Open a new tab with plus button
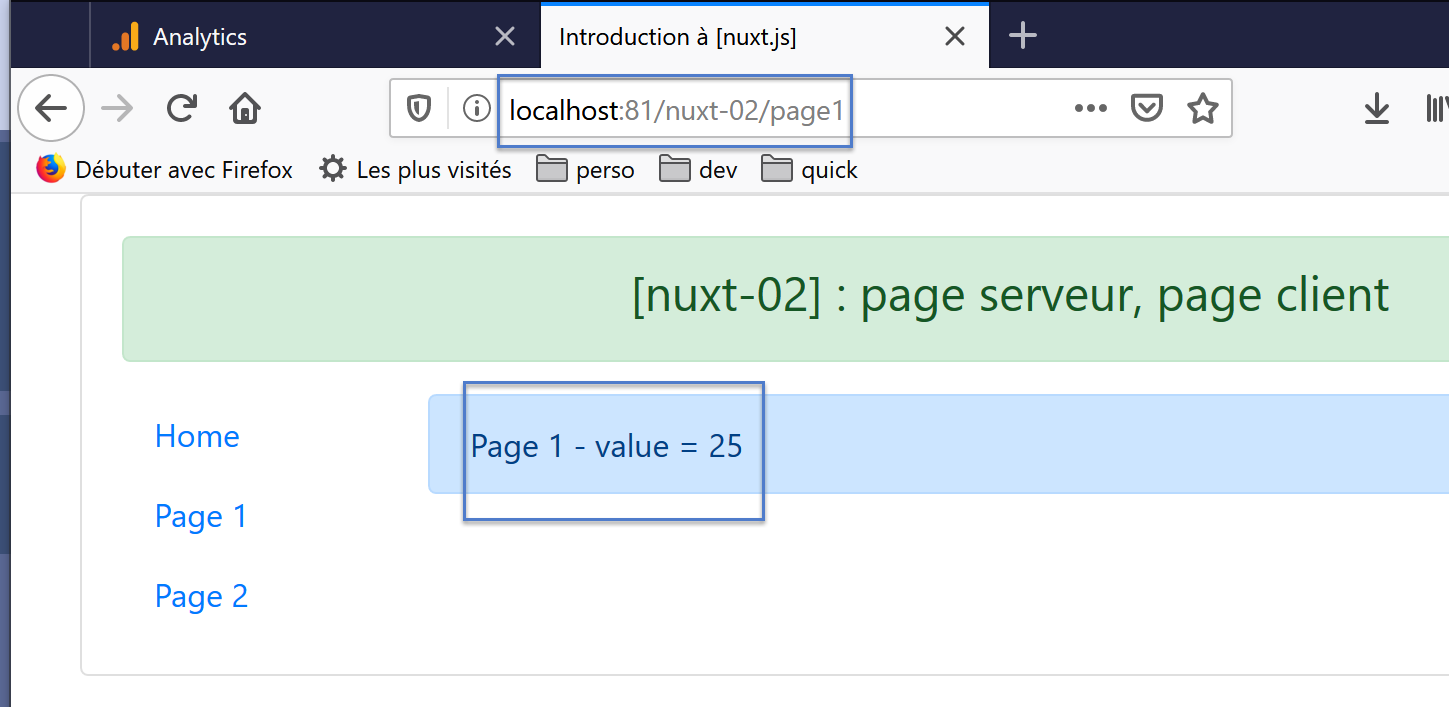The image size is (1449, 707). tap(1022, 37)
